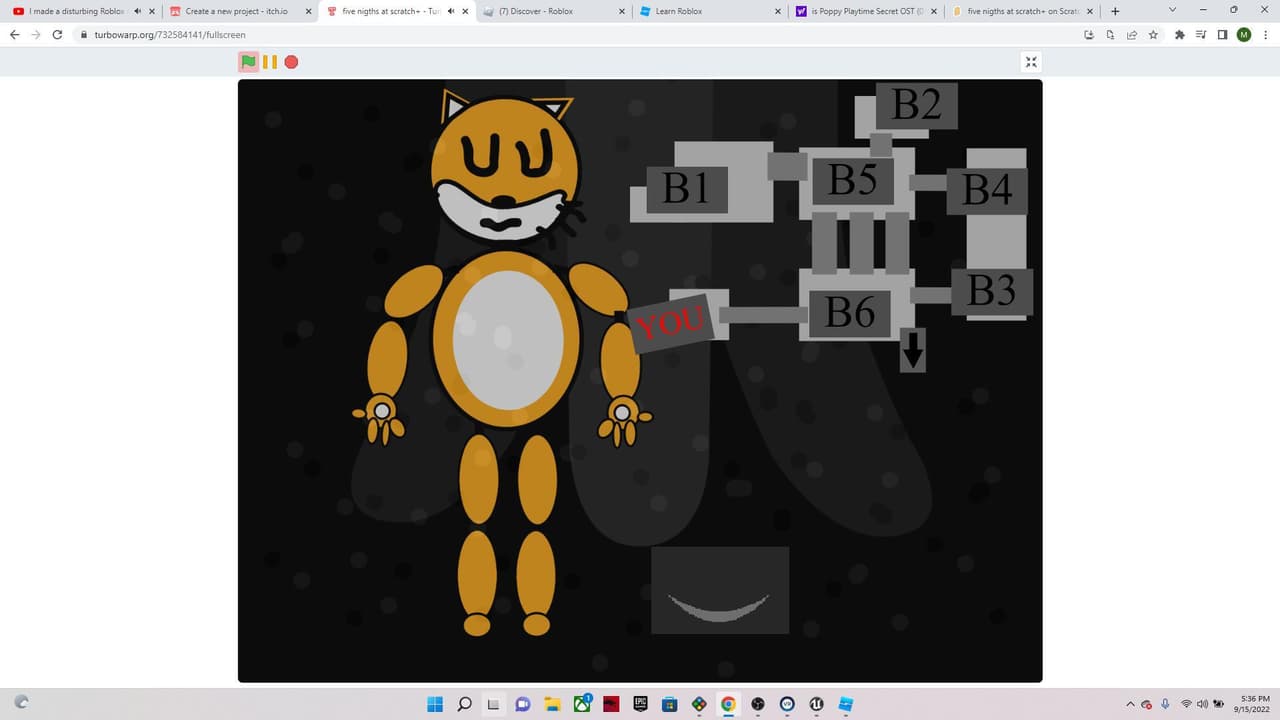Select room B4 on the camera map
Viewport: 1280px width, 720px height.
pyautogui.click(x=987, y=190)
